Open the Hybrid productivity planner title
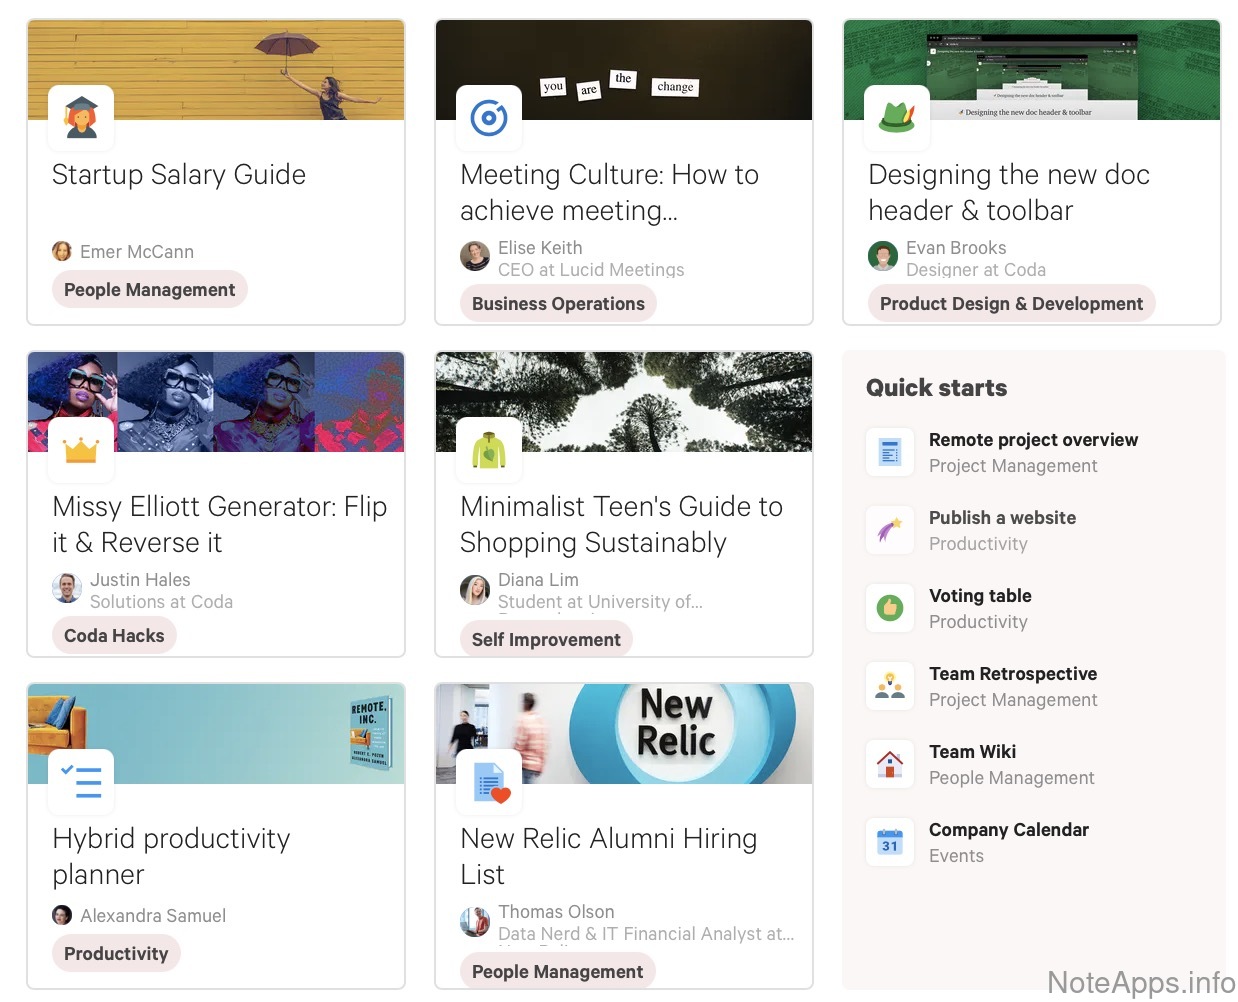The width and height of the screenshot is (1238, 1002). (171, 856)
